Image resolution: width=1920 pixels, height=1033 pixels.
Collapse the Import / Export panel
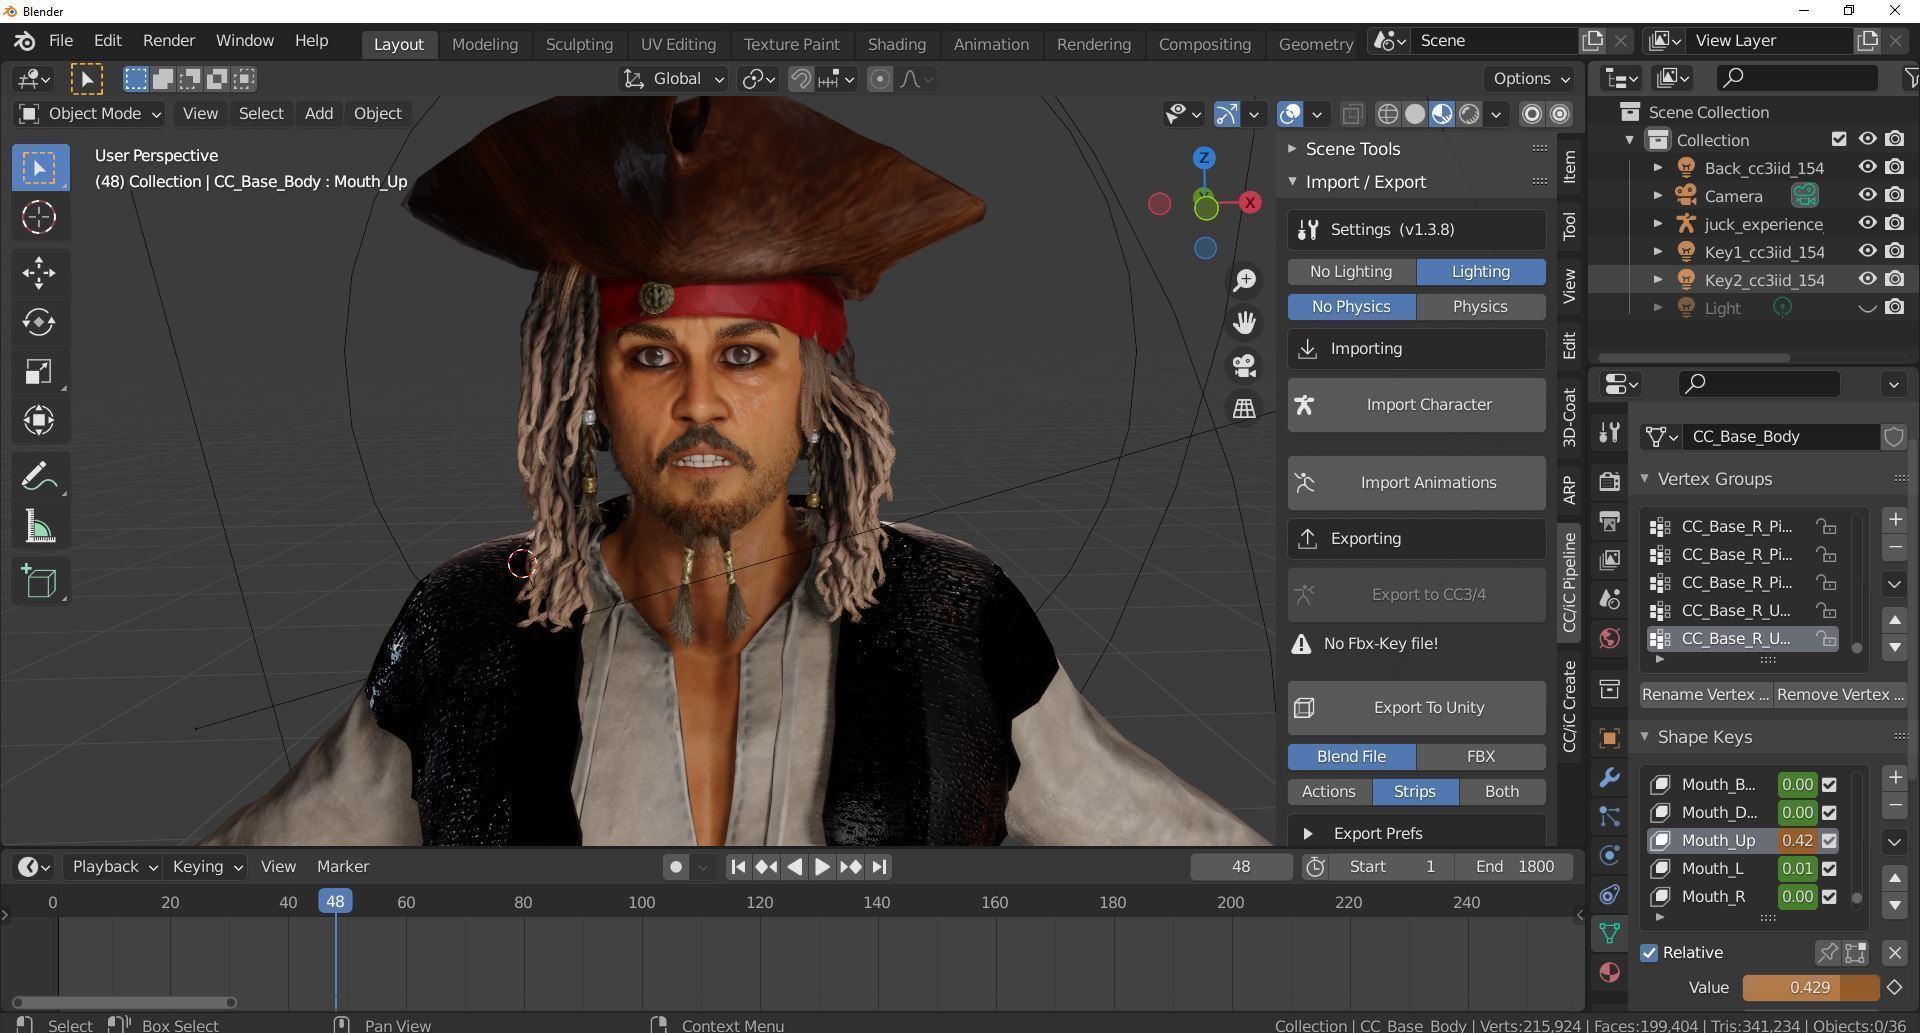[1365, 182]
